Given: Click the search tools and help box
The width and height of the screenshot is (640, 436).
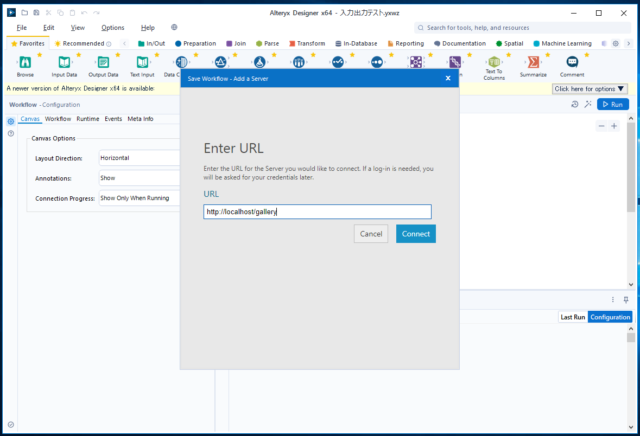Looking at the screenshot, I should coord(522,28).
